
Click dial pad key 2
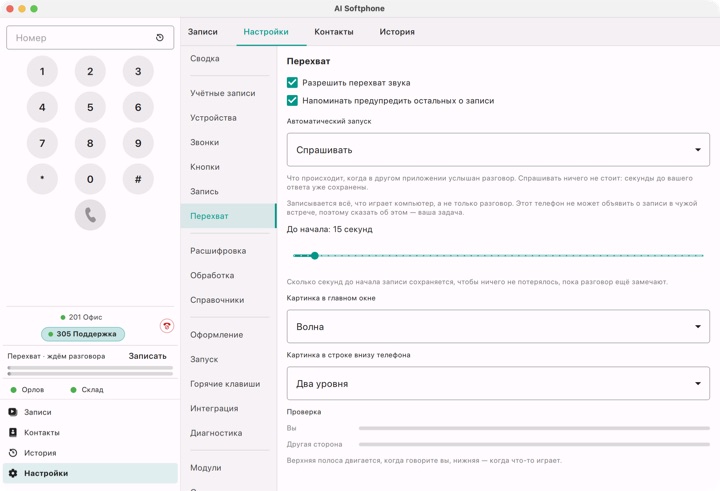pyautogui.click(x=90, y=71)
